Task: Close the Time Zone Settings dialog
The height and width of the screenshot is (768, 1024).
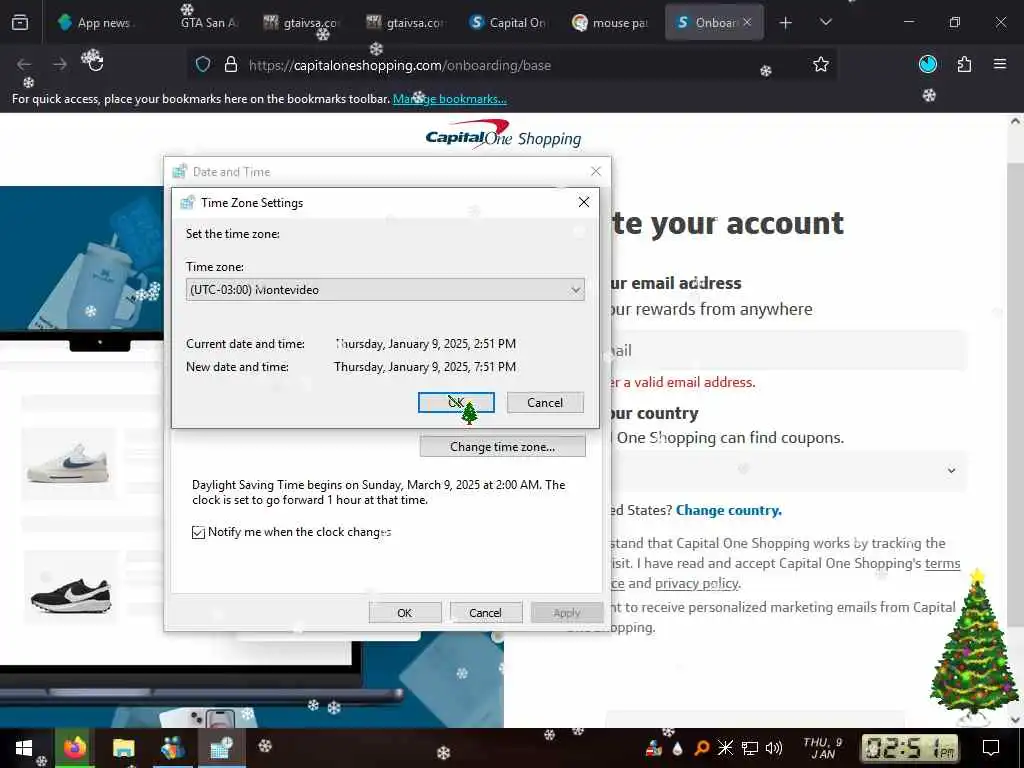Action: (584, 202)
